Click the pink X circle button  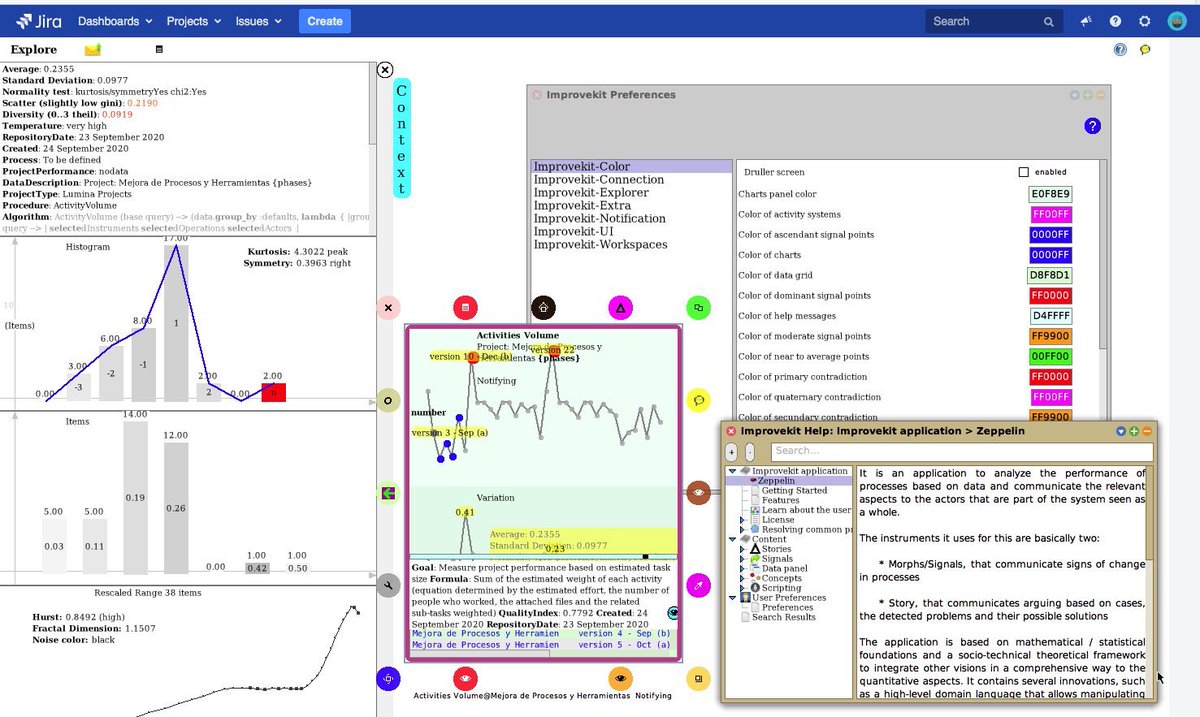pyautogui.click(x=388, y=307)
